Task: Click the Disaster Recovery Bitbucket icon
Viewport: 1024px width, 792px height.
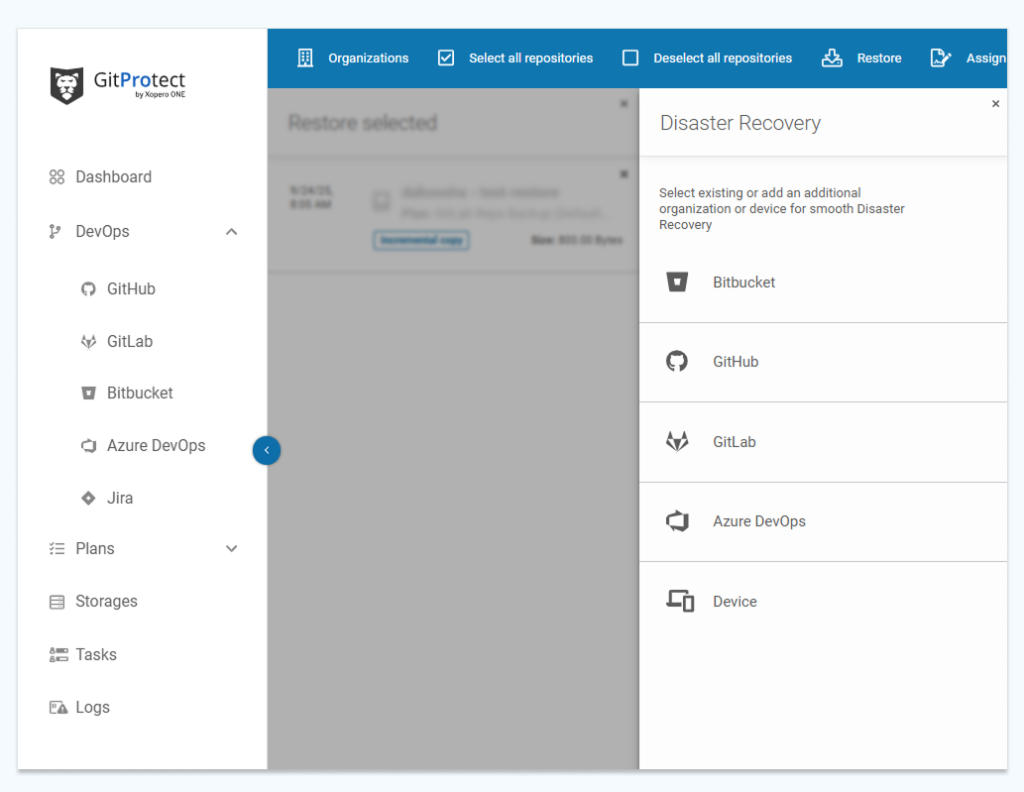Action: (x=677, y=282)
